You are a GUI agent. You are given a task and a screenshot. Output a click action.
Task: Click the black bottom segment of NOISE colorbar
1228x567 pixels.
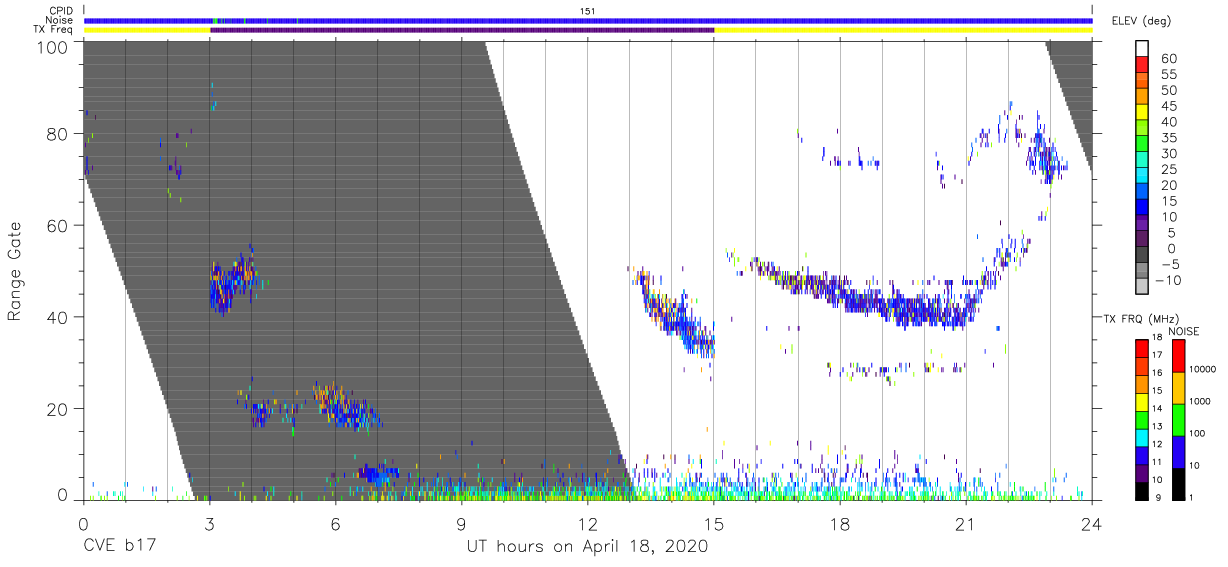click(1179, 483)
